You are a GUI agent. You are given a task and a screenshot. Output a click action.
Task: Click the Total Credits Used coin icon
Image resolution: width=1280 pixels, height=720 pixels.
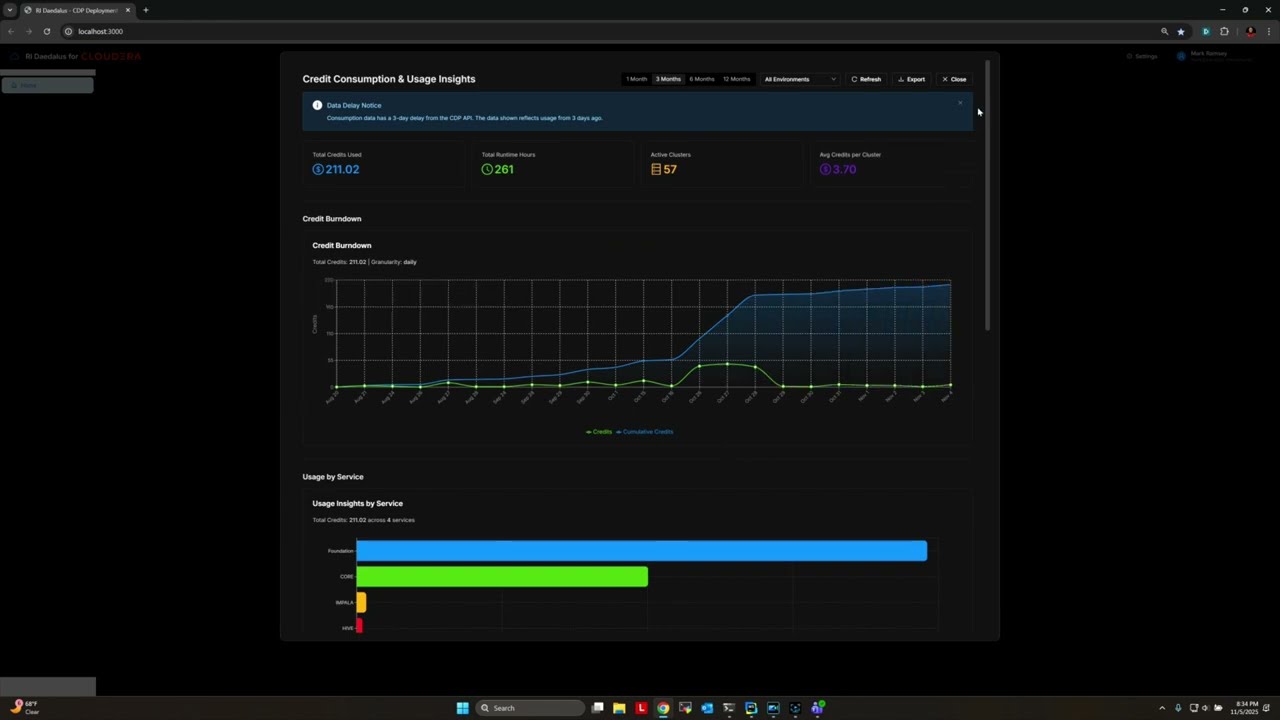coord(318,169)
